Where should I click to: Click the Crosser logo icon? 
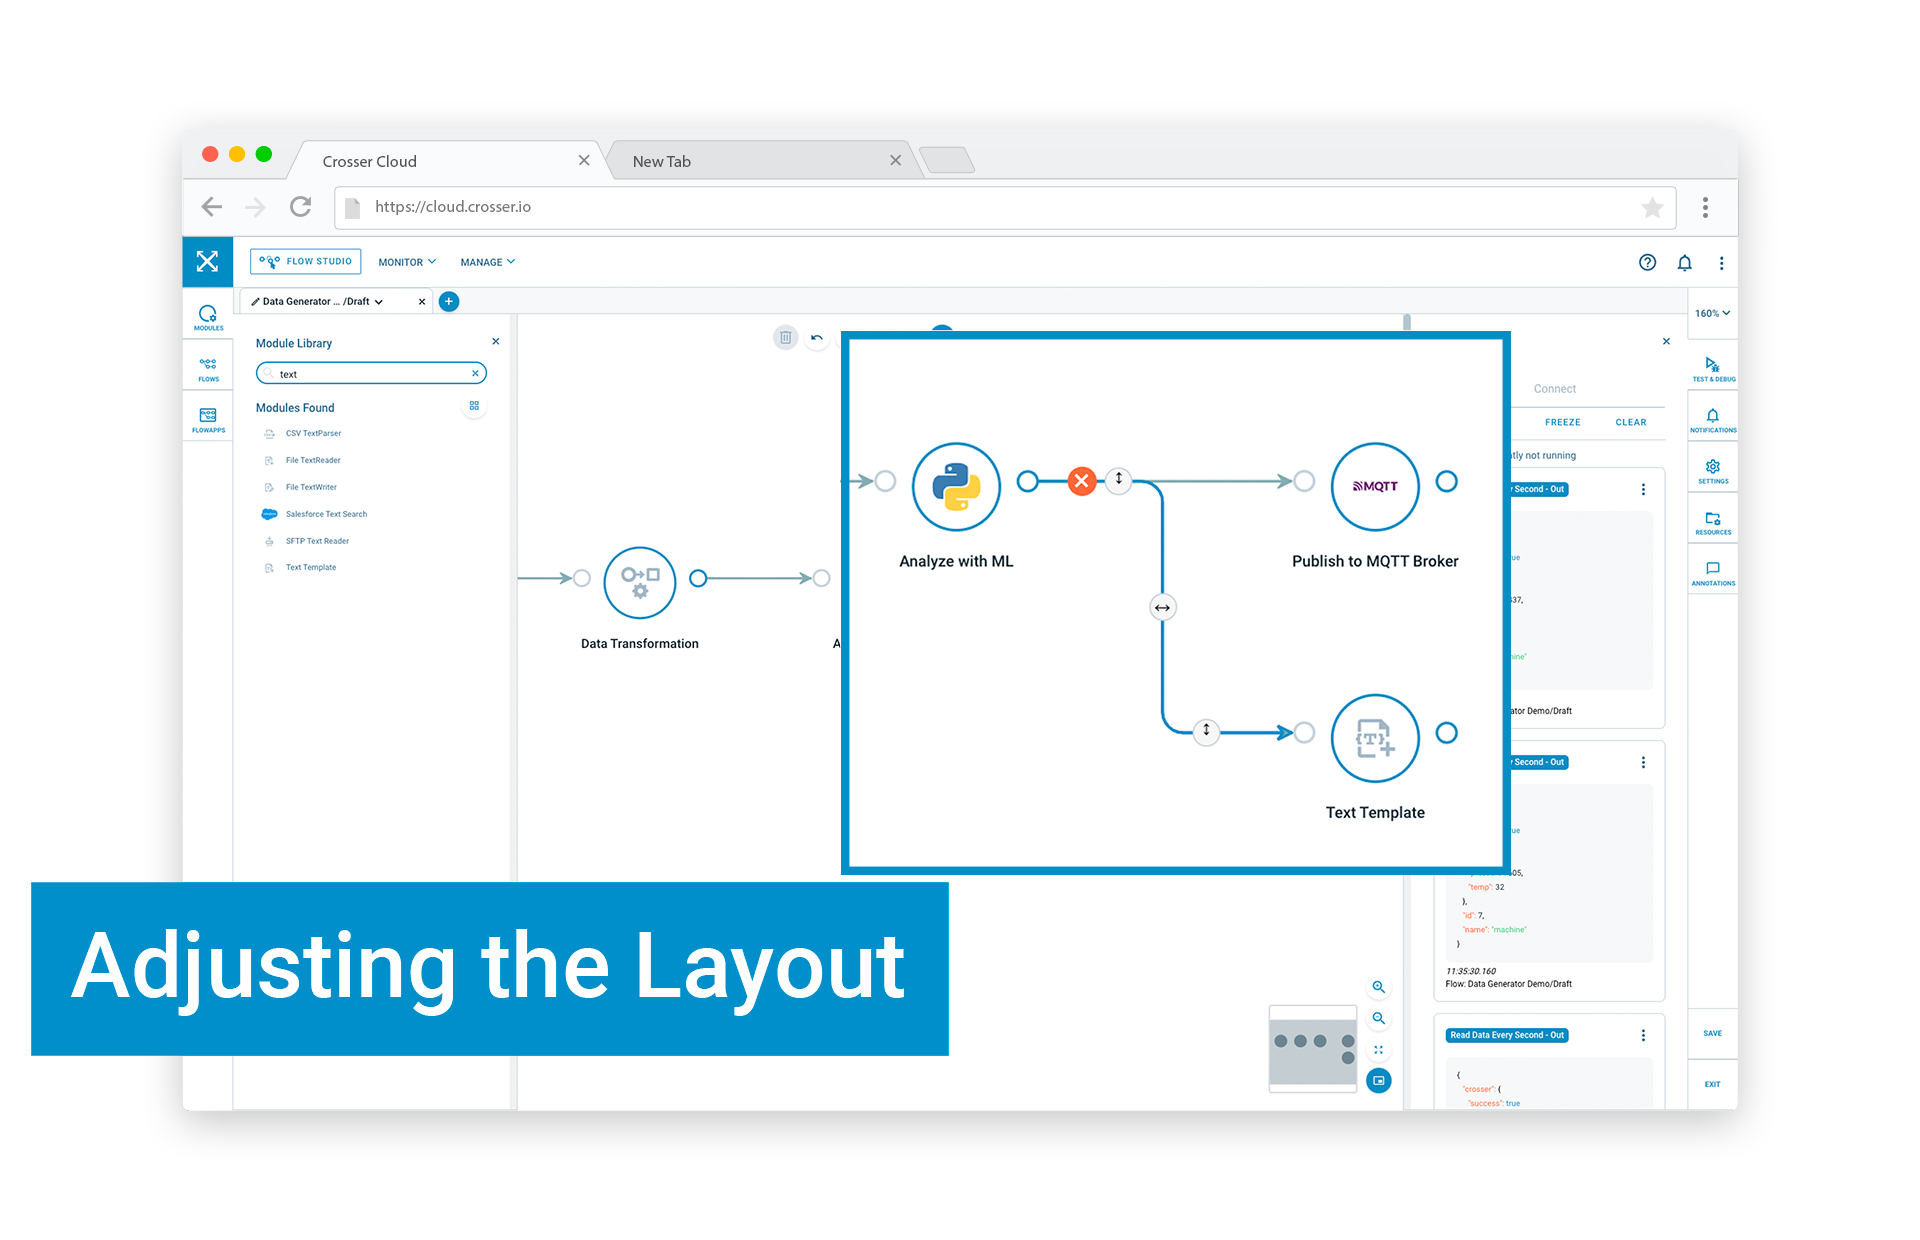coord(207,261)
